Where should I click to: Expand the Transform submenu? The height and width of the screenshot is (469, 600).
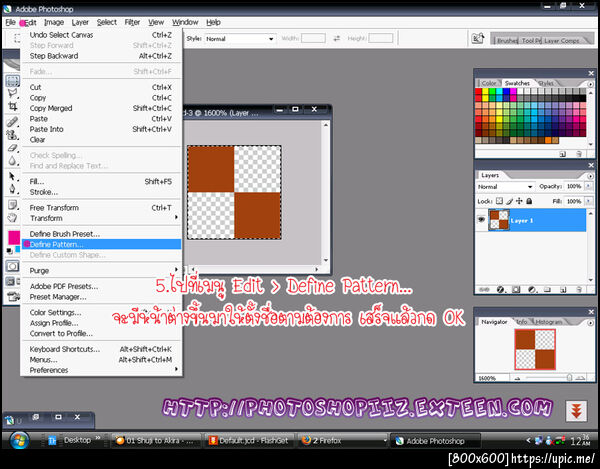tap(101, 218)
